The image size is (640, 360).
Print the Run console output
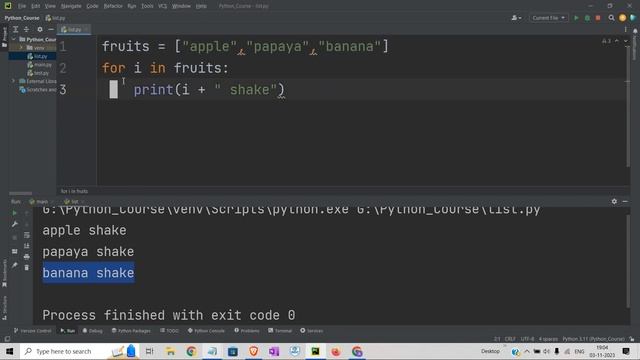(x=27, y=257)
